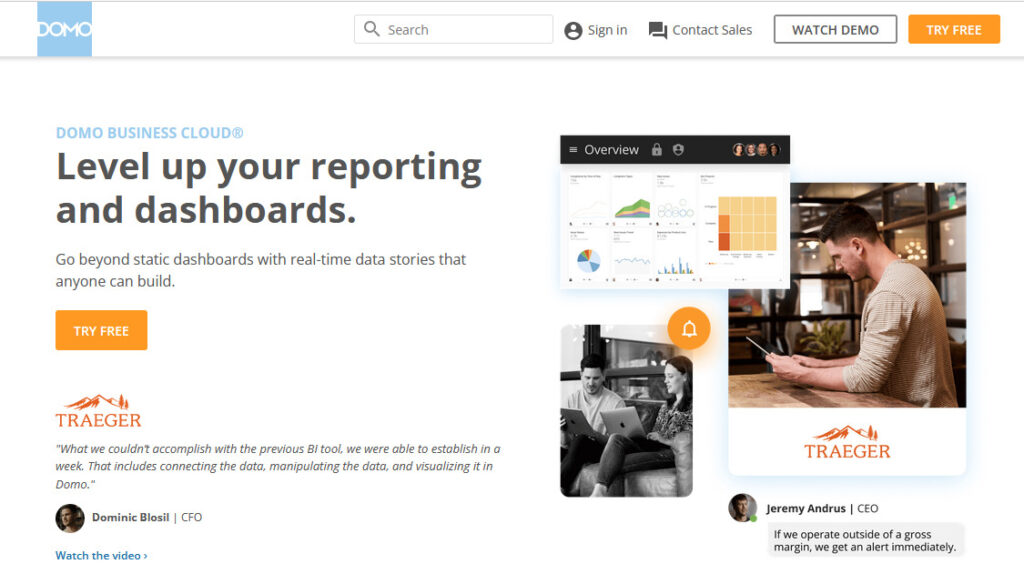Click the TRY FREE button in the header
Screen dimensions: 1024x584
pos(953,29)
